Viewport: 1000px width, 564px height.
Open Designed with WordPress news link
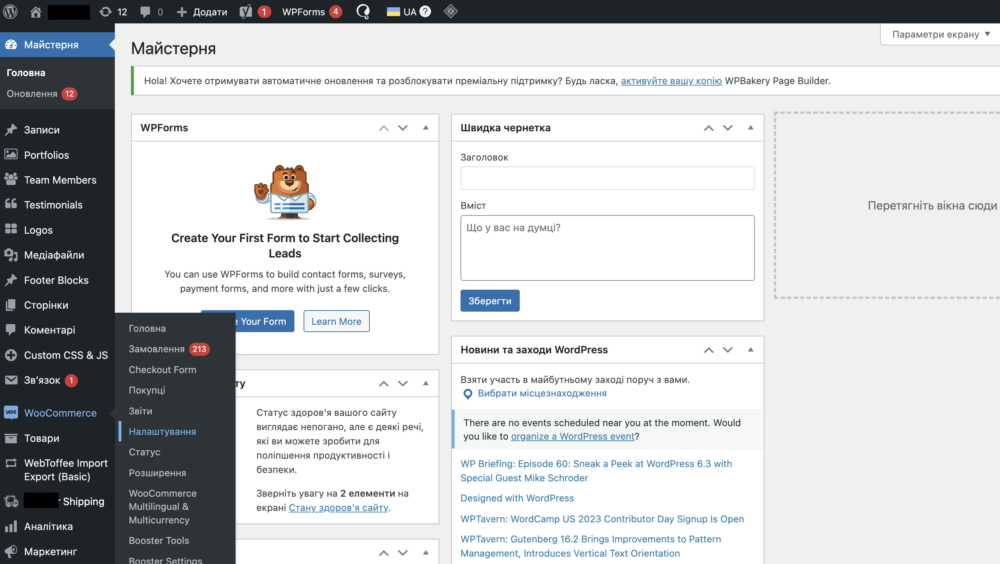pos(517,498)
